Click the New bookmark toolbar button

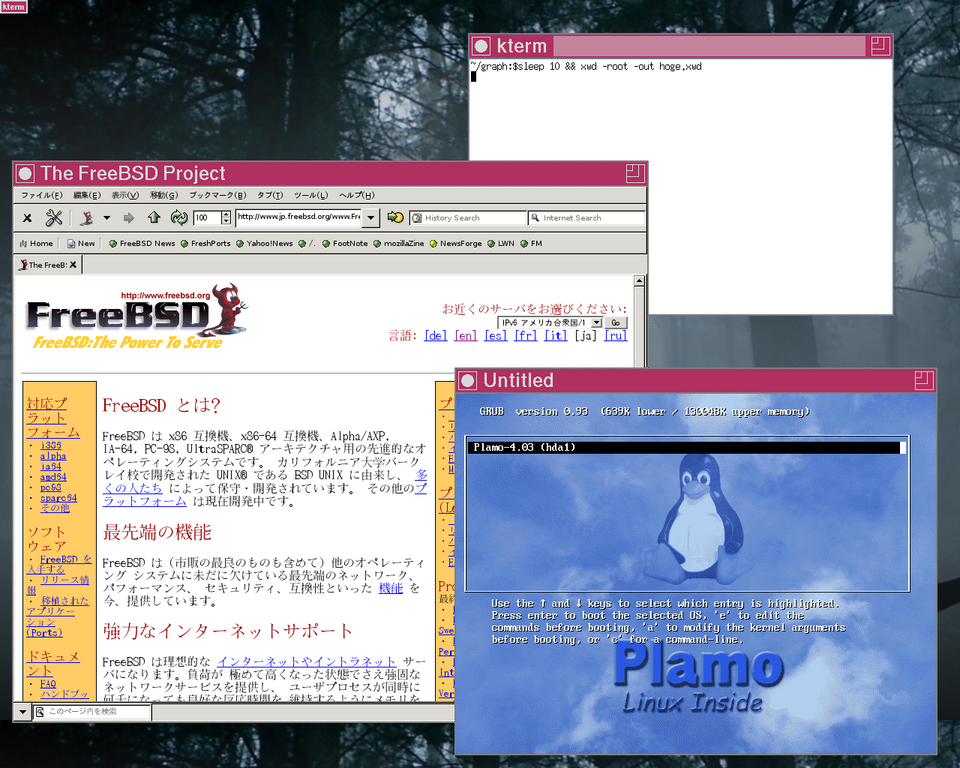pos(81,243)
